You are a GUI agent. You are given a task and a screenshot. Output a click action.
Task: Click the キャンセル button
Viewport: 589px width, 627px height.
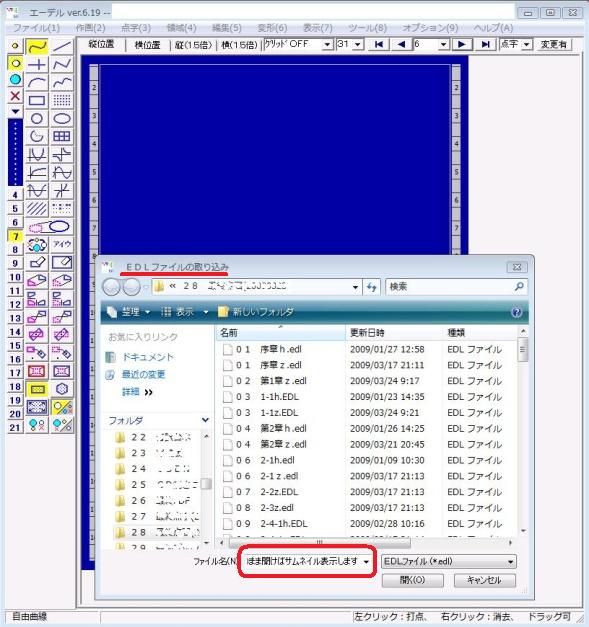coord(484,580)
